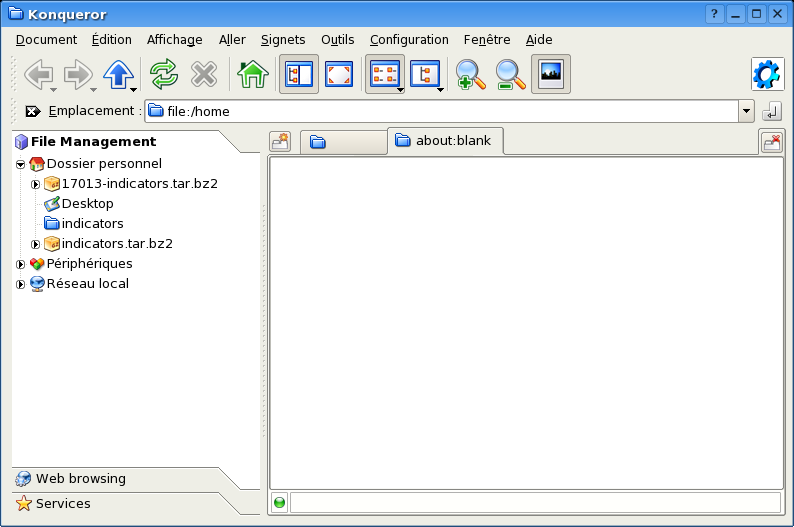The height and width of the screenshot is (527, 794).
Task: Open the Fenêtre menu
Action: 487,39
